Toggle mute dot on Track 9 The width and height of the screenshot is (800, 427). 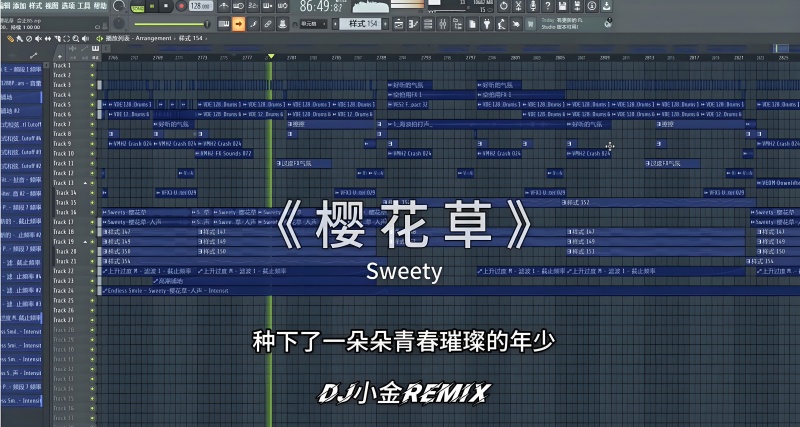pyautogui.click(x=92, y=143)
